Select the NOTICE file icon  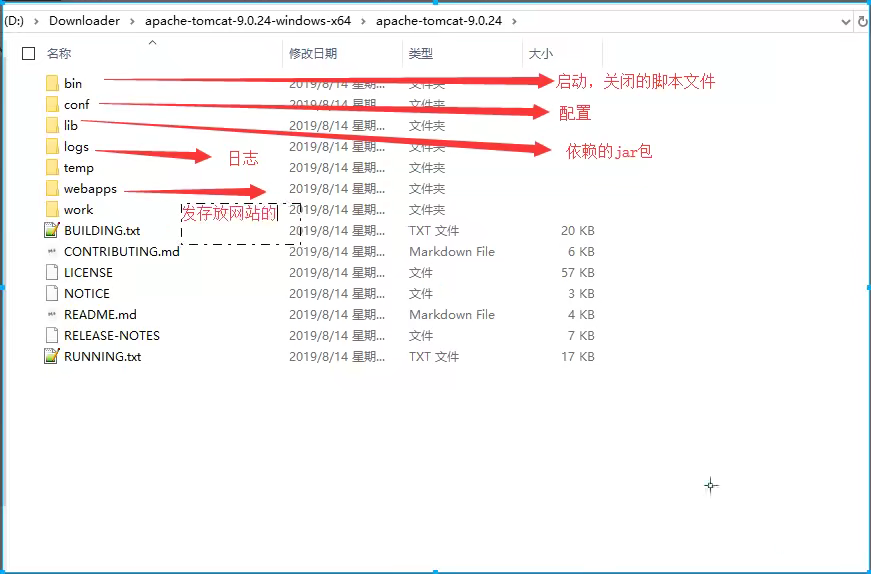point(52,293)
